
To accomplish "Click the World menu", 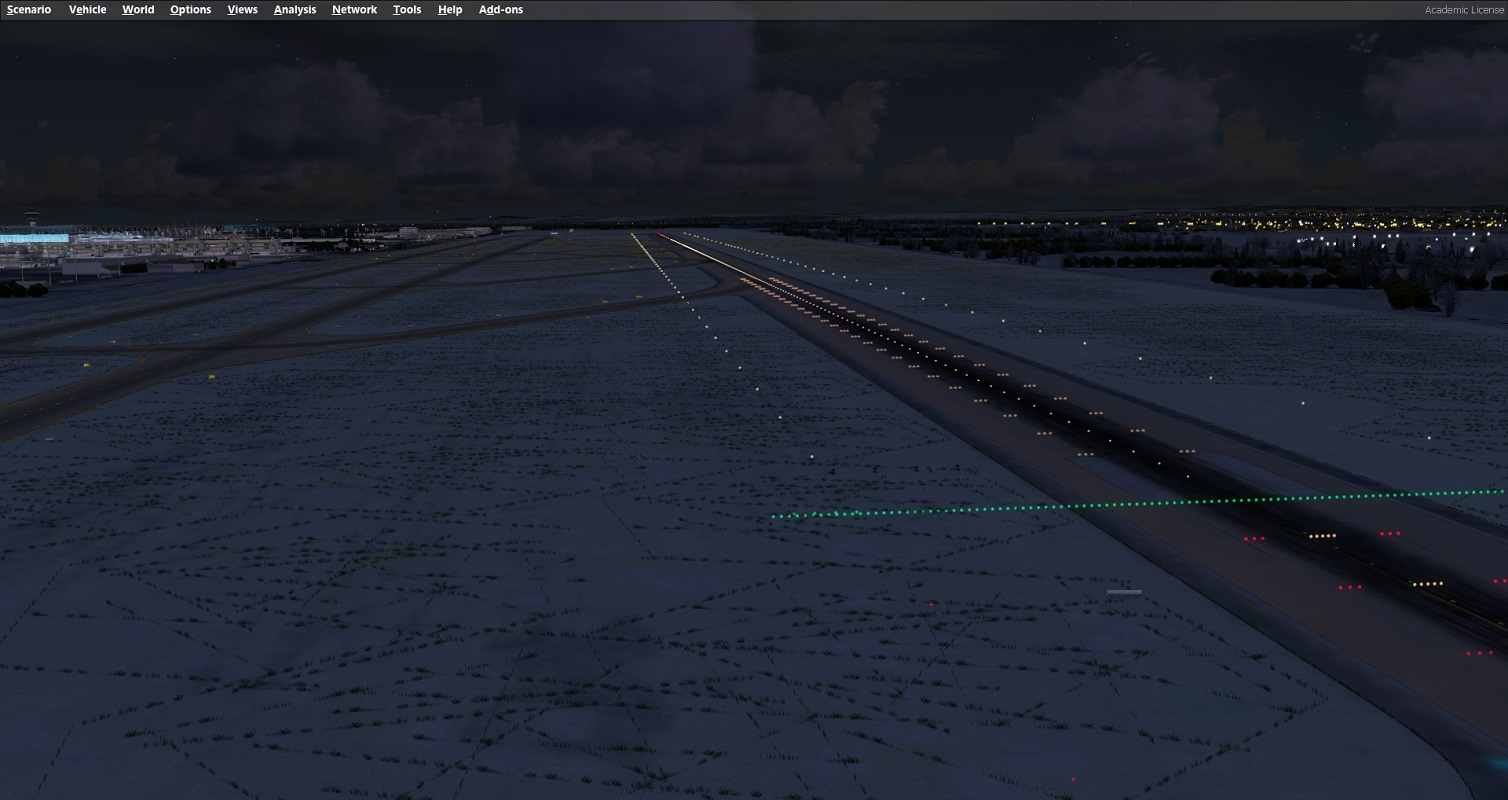I will [138, 10].
